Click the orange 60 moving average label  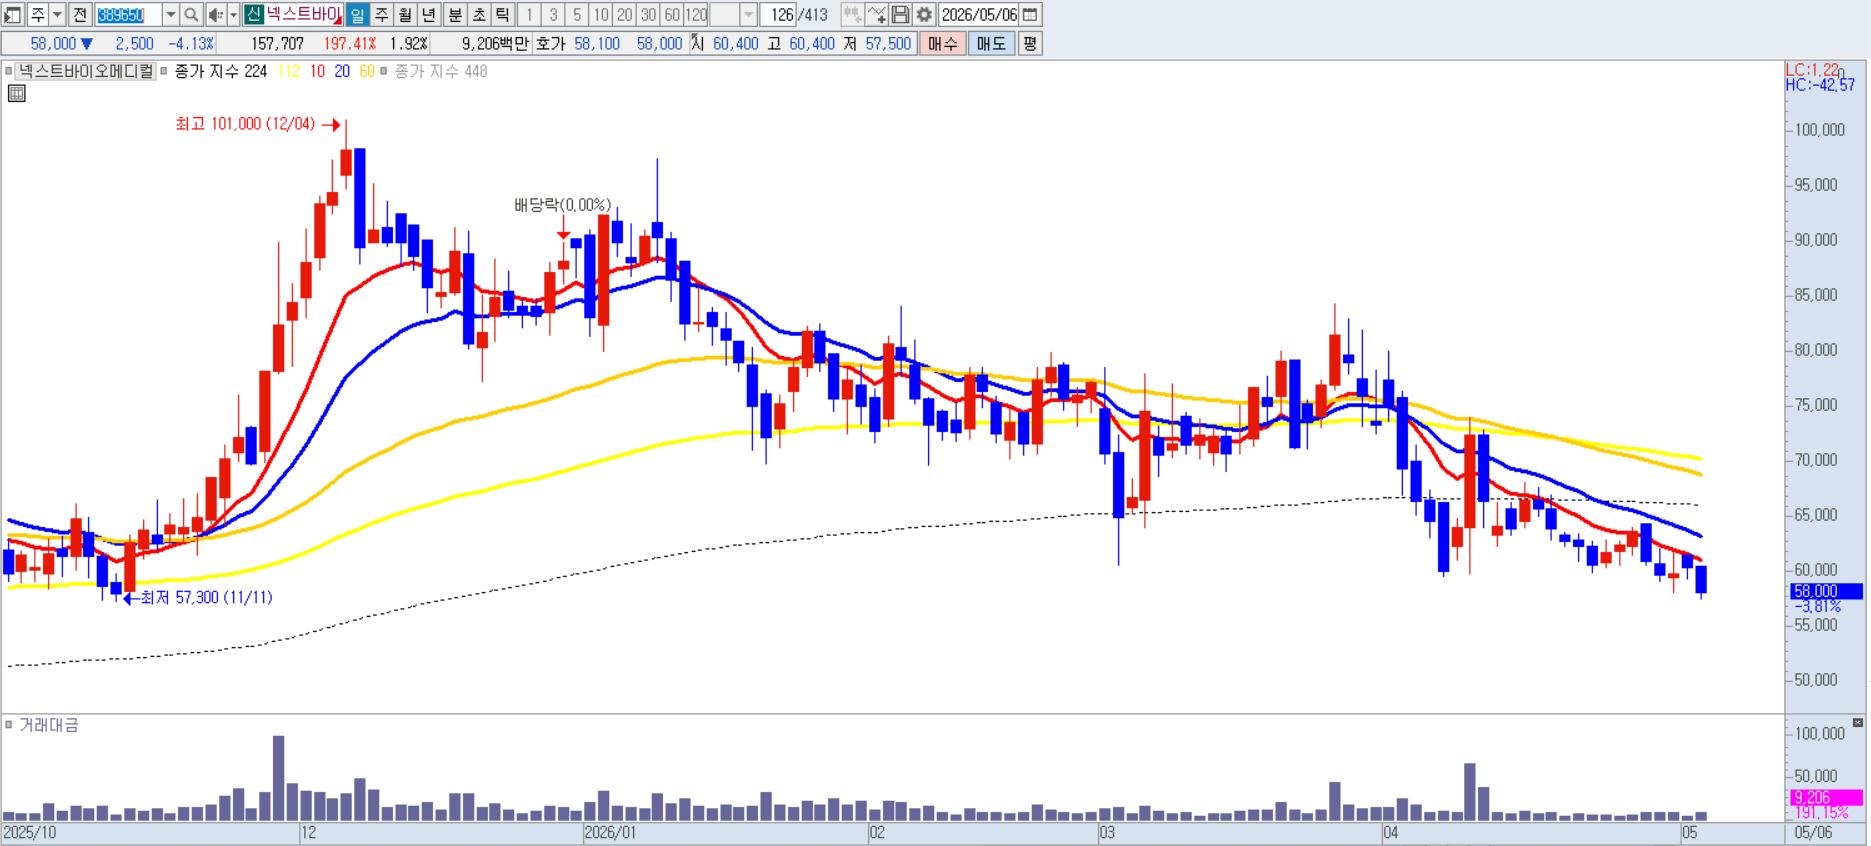367,71
